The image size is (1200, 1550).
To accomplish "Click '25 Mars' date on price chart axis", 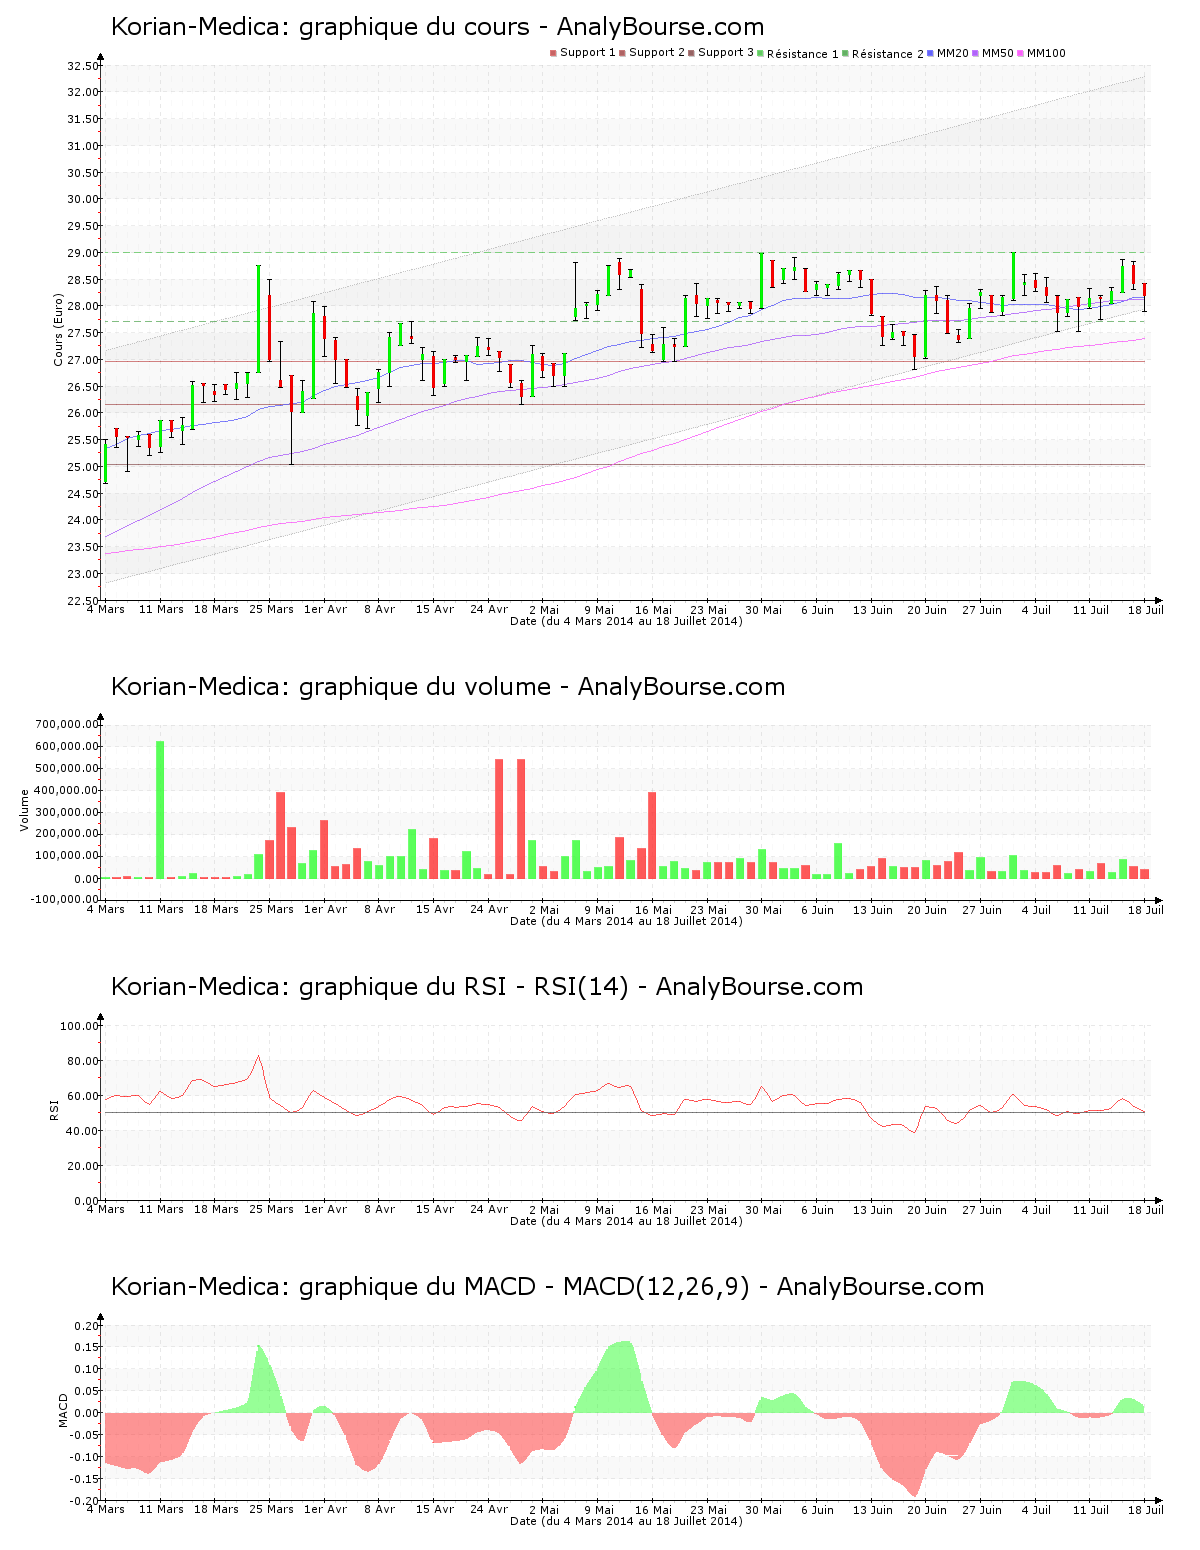I will point(271,609).
